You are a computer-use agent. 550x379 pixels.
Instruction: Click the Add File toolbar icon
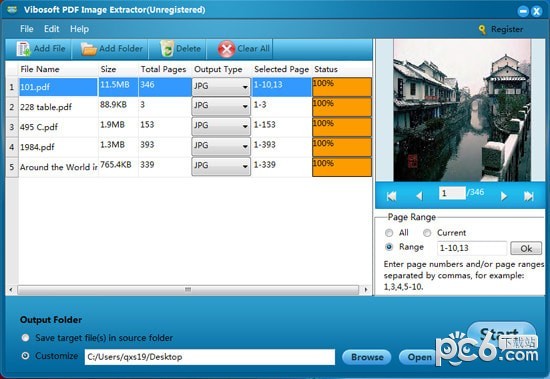click(23, 49)
